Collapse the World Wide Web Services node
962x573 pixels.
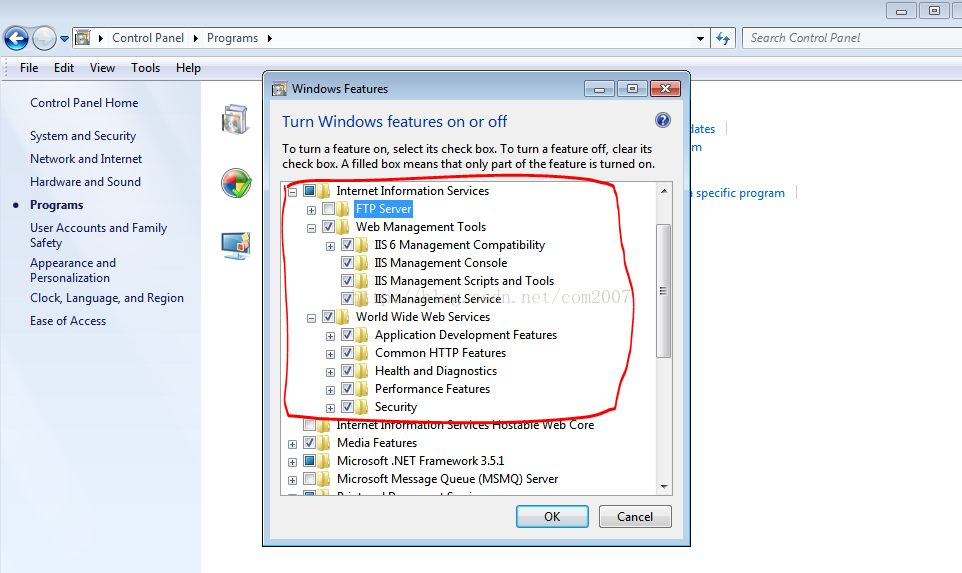click(312, 318)
